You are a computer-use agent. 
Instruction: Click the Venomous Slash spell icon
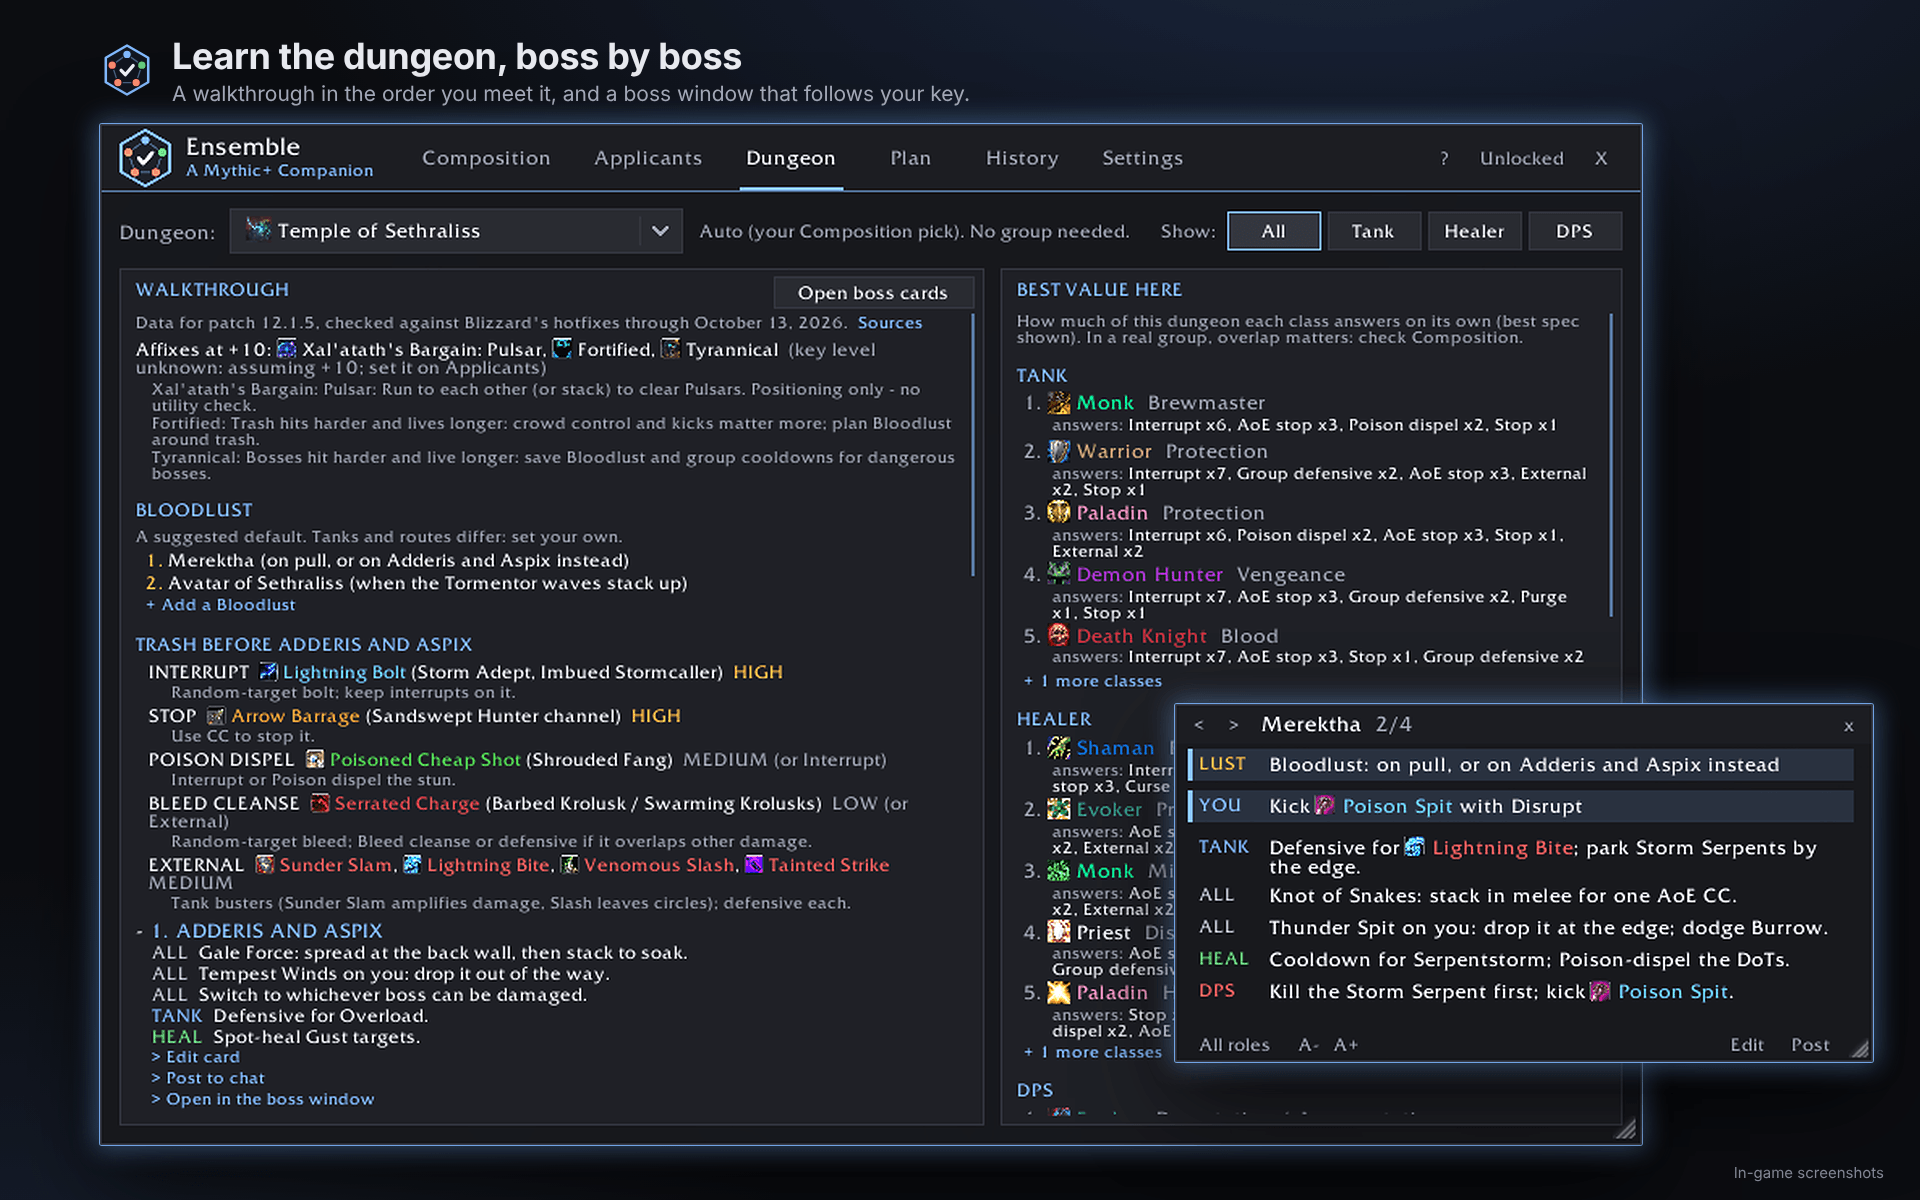[569, 864]
